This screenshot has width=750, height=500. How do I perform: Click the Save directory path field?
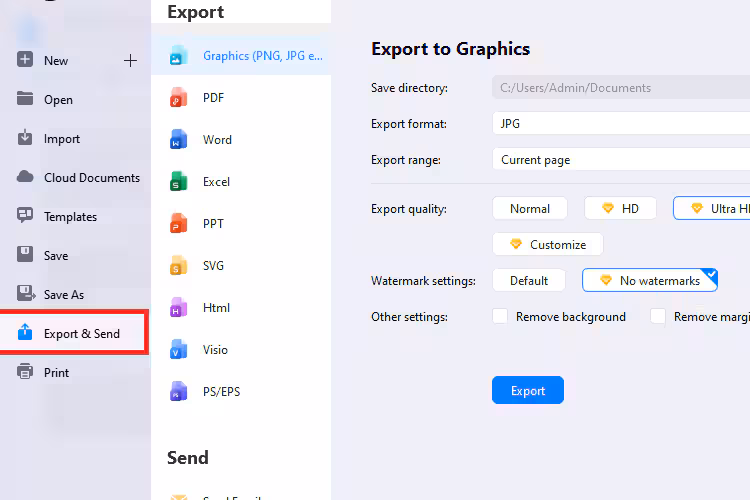(620, 88)
